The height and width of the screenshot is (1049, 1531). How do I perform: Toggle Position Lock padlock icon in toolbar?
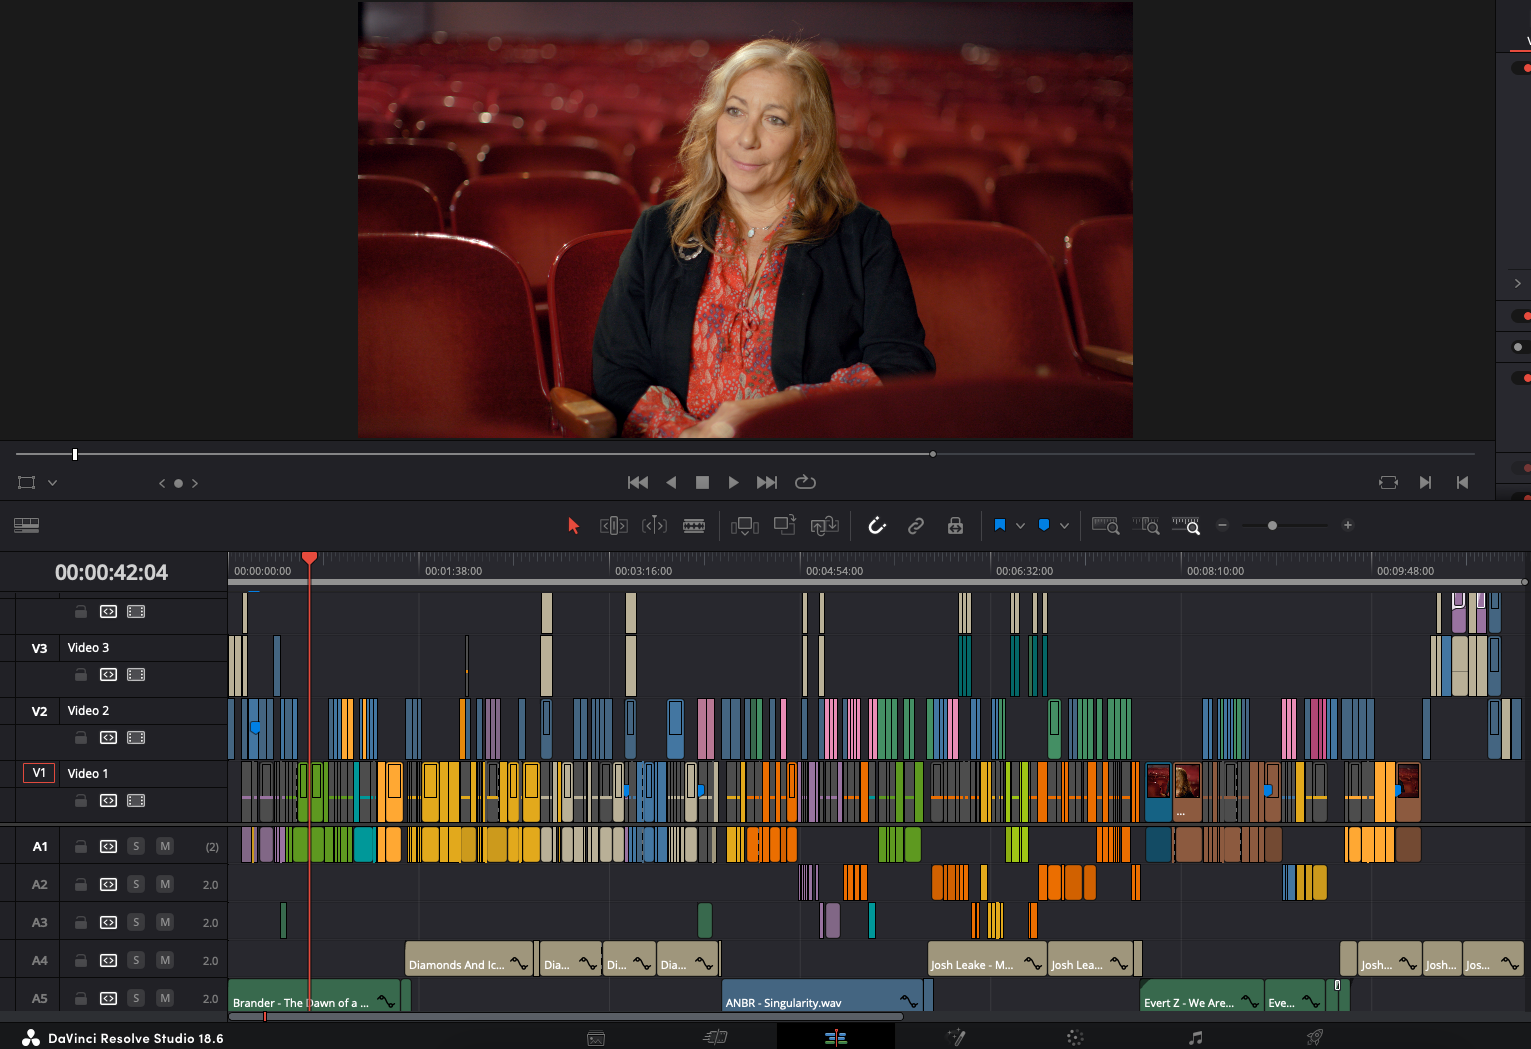click(x=955, y=526)
